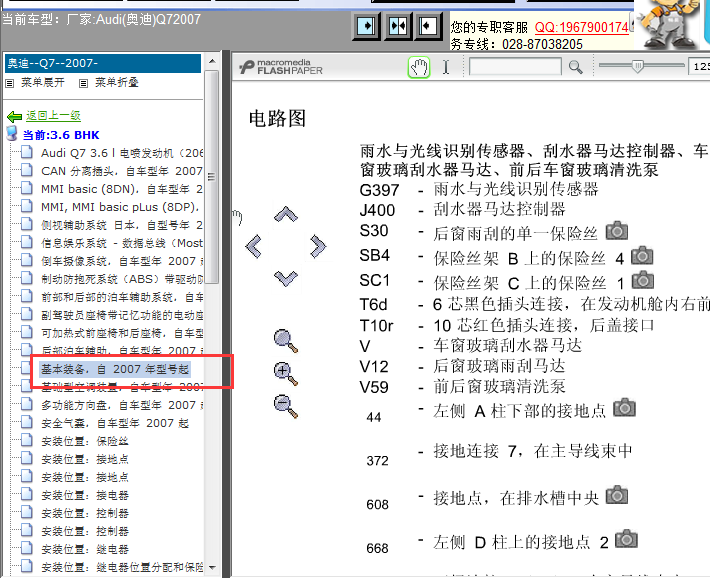Open 安装位置: 继电器 tree item
Screen dimensions: 710x578
coord(85,549)
